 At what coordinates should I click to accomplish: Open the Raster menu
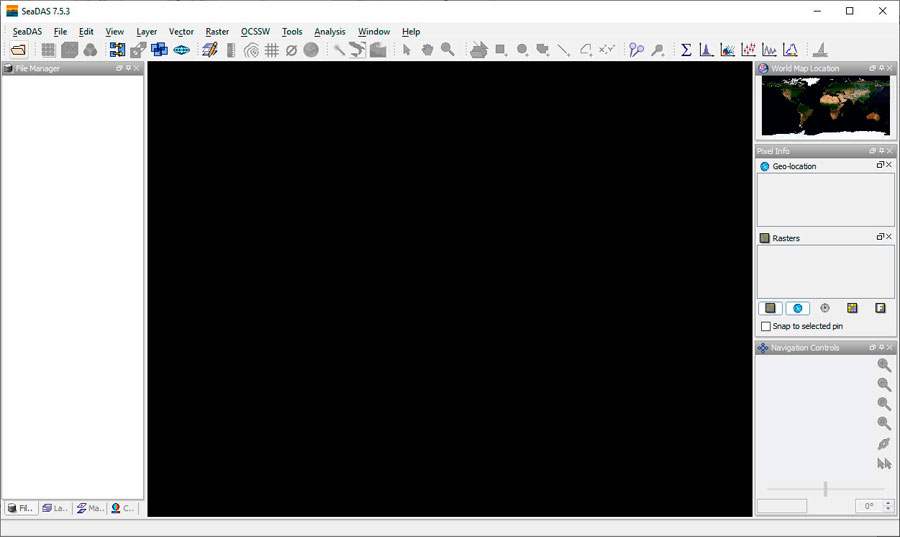click(x=217, y=32)
